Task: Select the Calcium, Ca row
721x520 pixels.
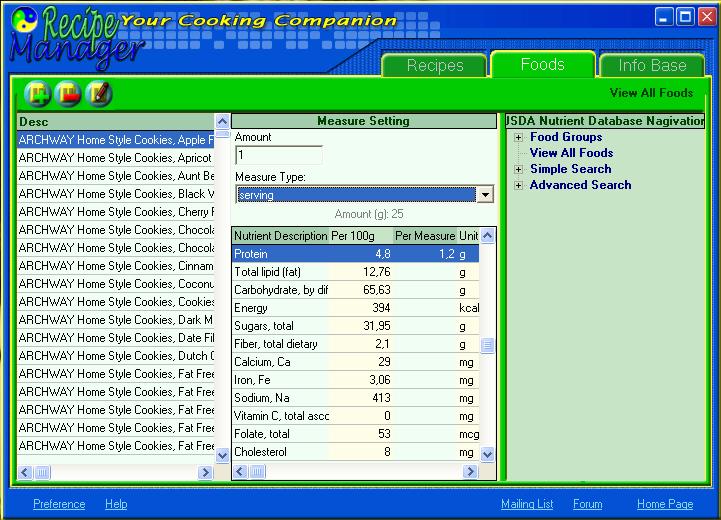Action: tap(356, 362)
